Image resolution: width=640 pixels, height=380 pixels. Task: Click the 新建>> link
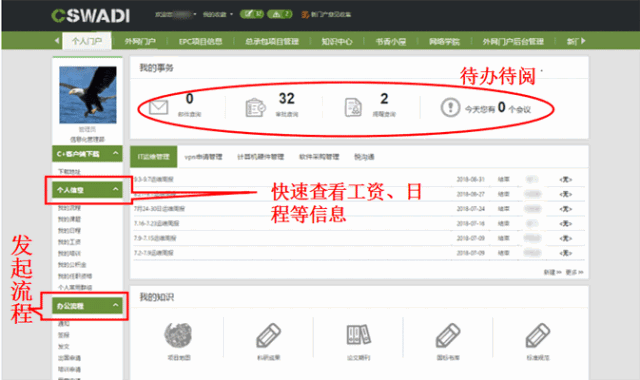(x=552, y=272)
